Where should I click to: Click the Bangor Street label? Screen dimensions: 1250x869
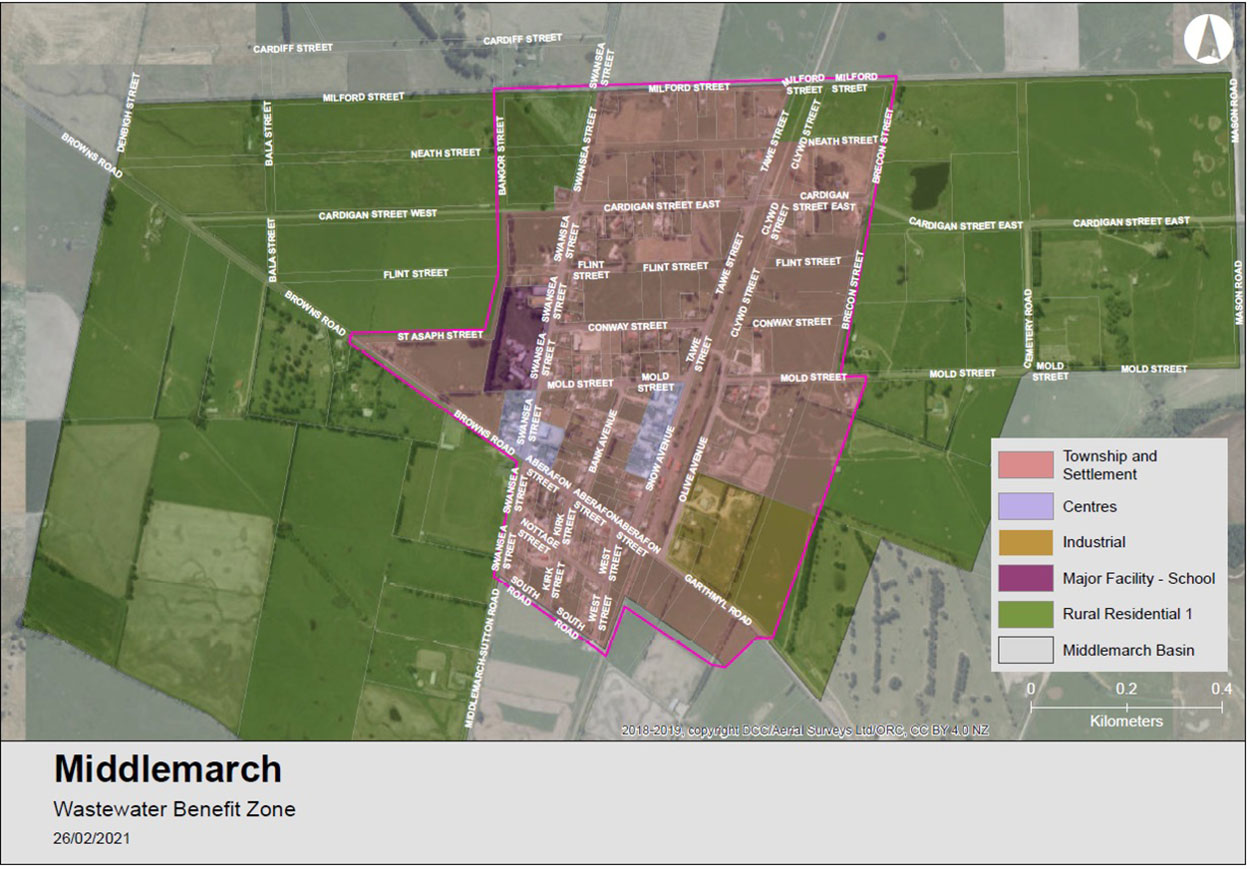point(502,155)
